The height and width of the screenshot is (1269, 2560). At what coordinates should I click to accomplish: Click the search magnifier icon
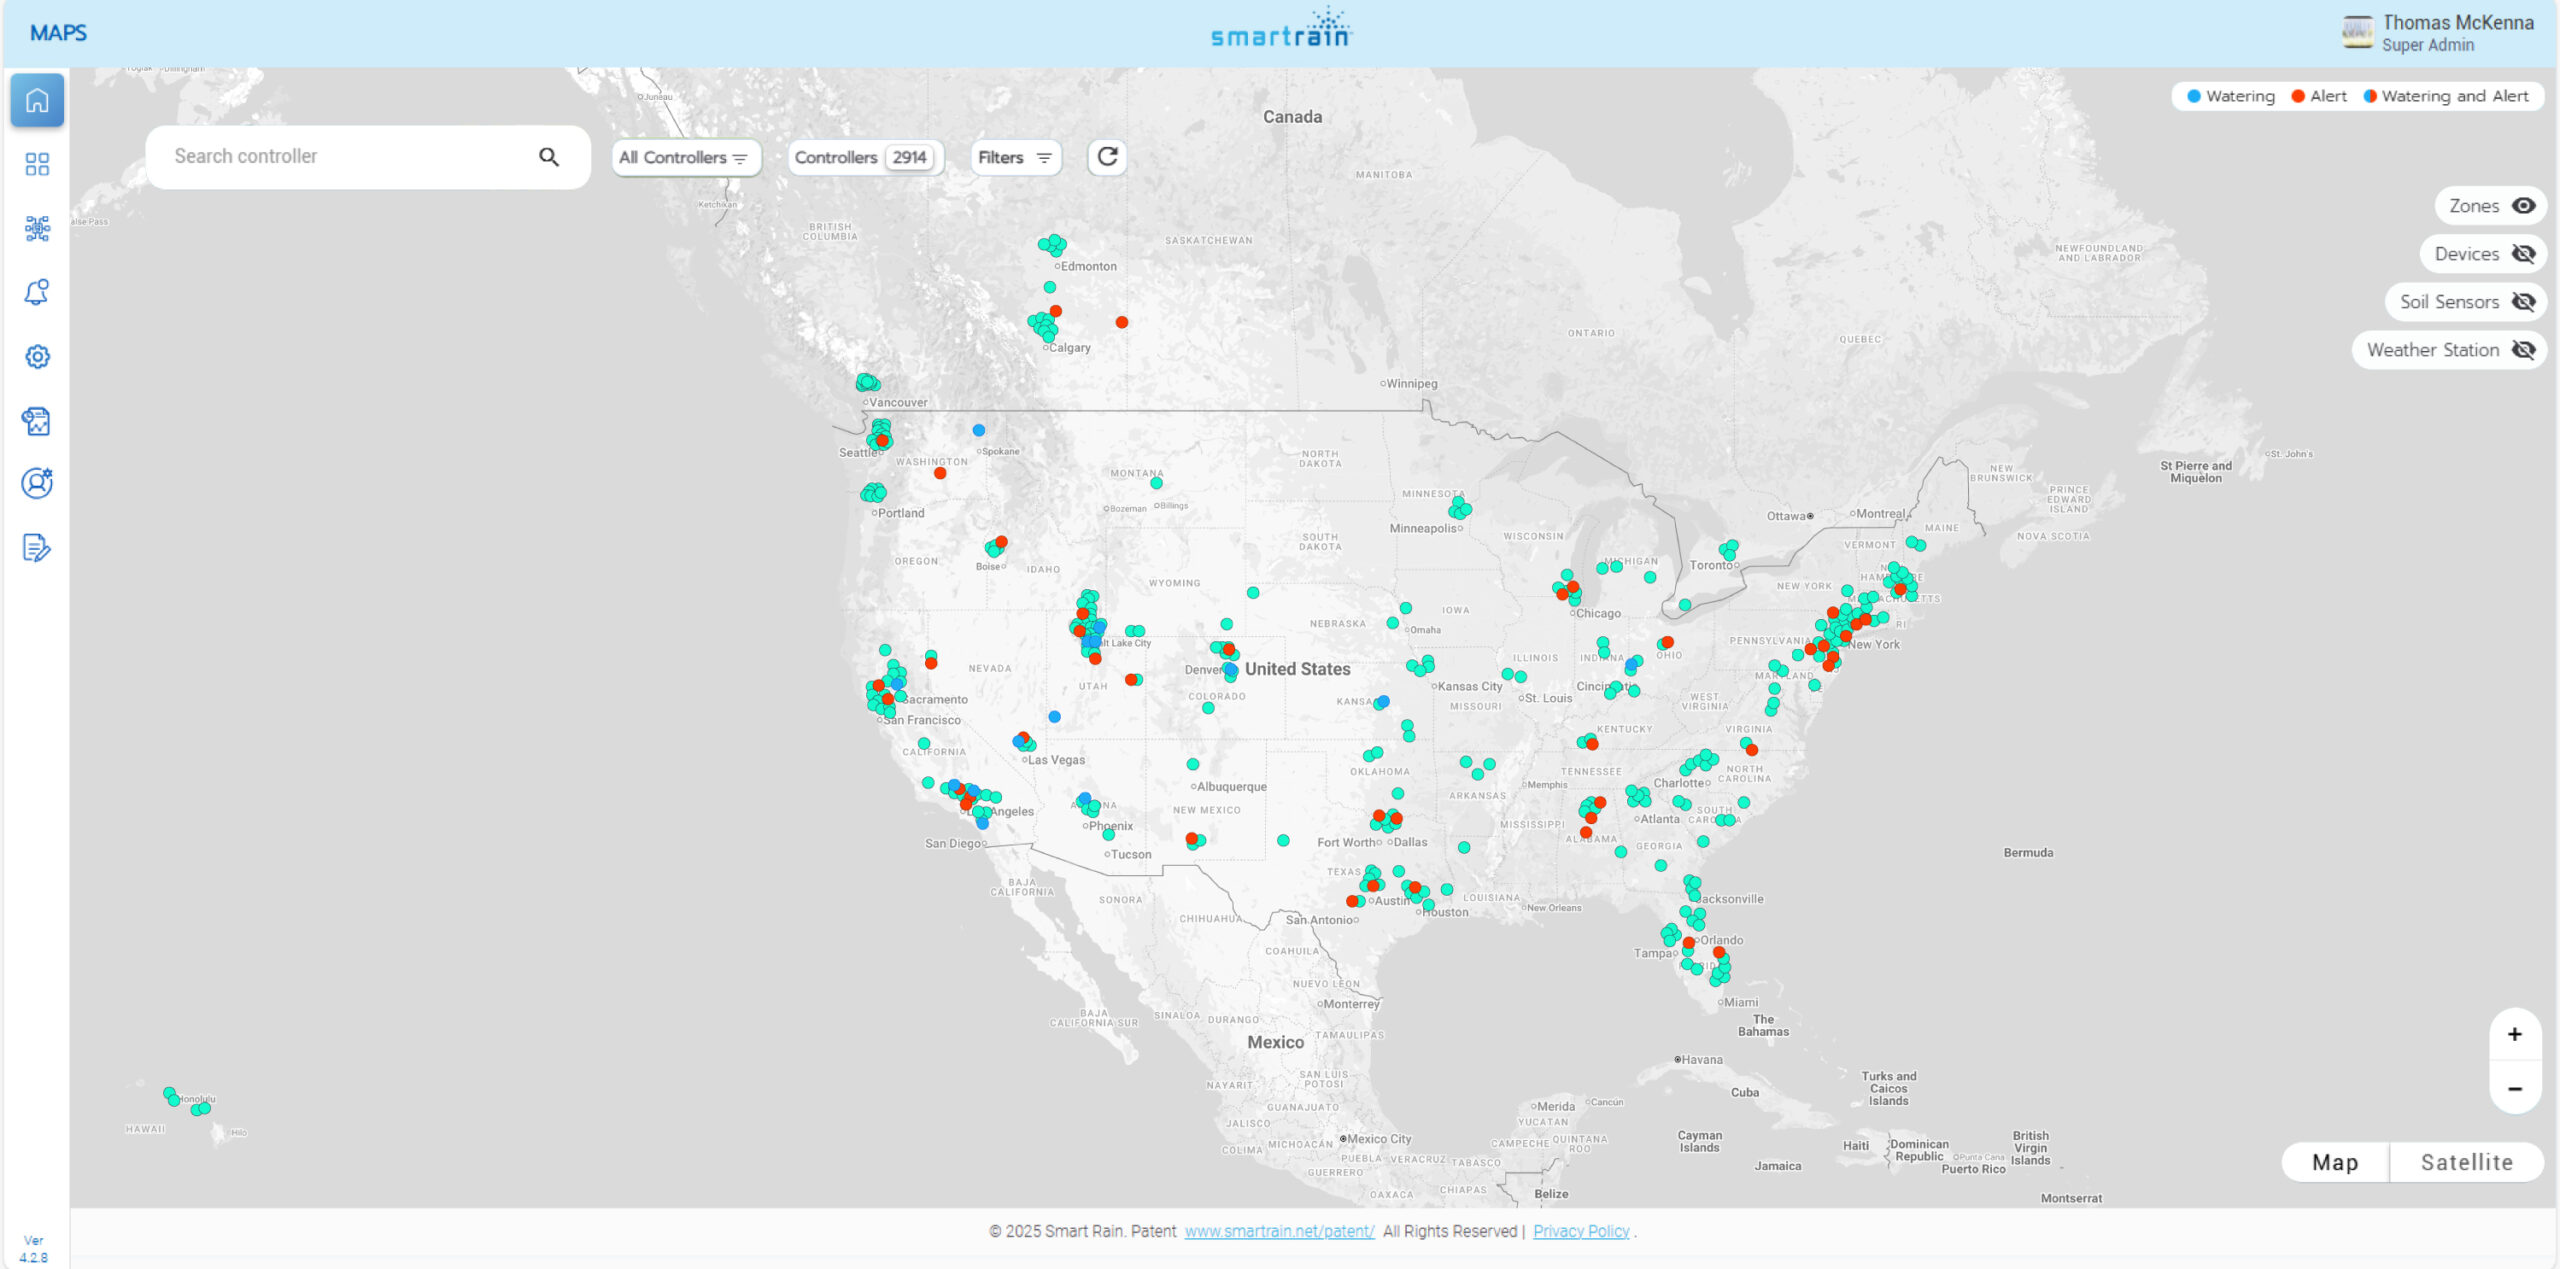pyautogui.click(x=549, y=157)
